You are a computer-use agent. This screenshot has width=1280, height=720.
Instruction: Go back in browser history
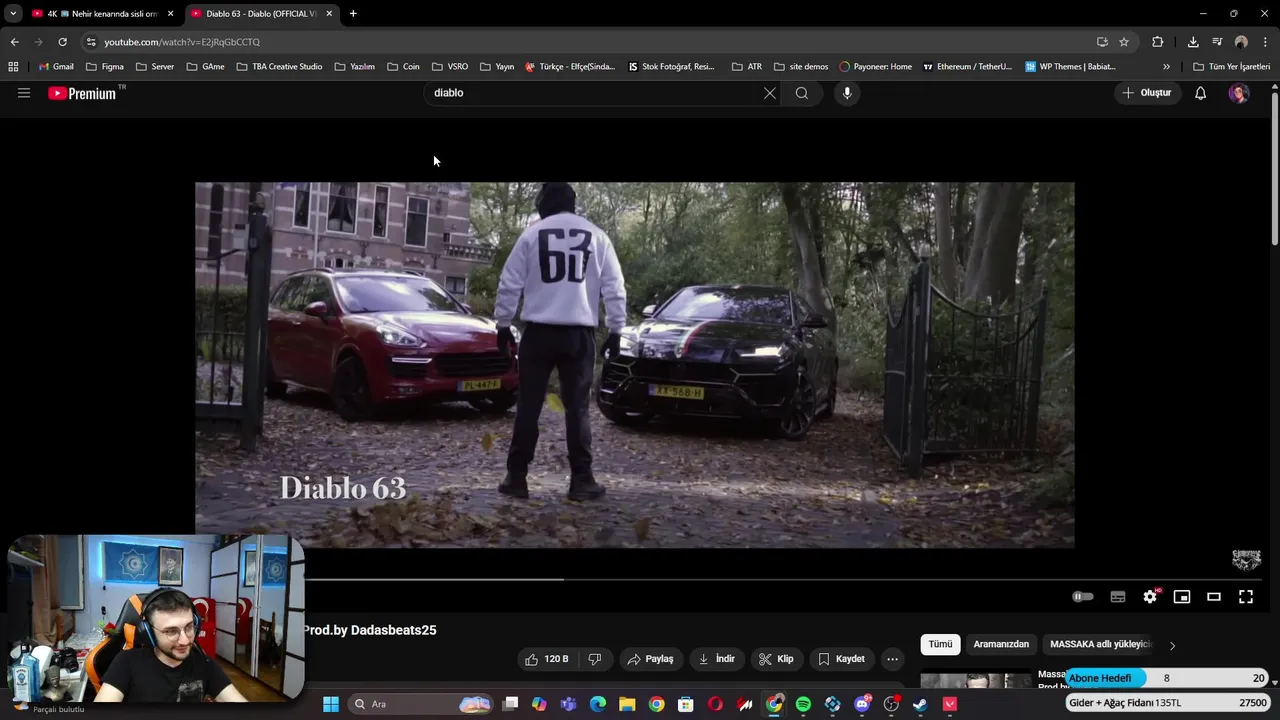(14, 42)
